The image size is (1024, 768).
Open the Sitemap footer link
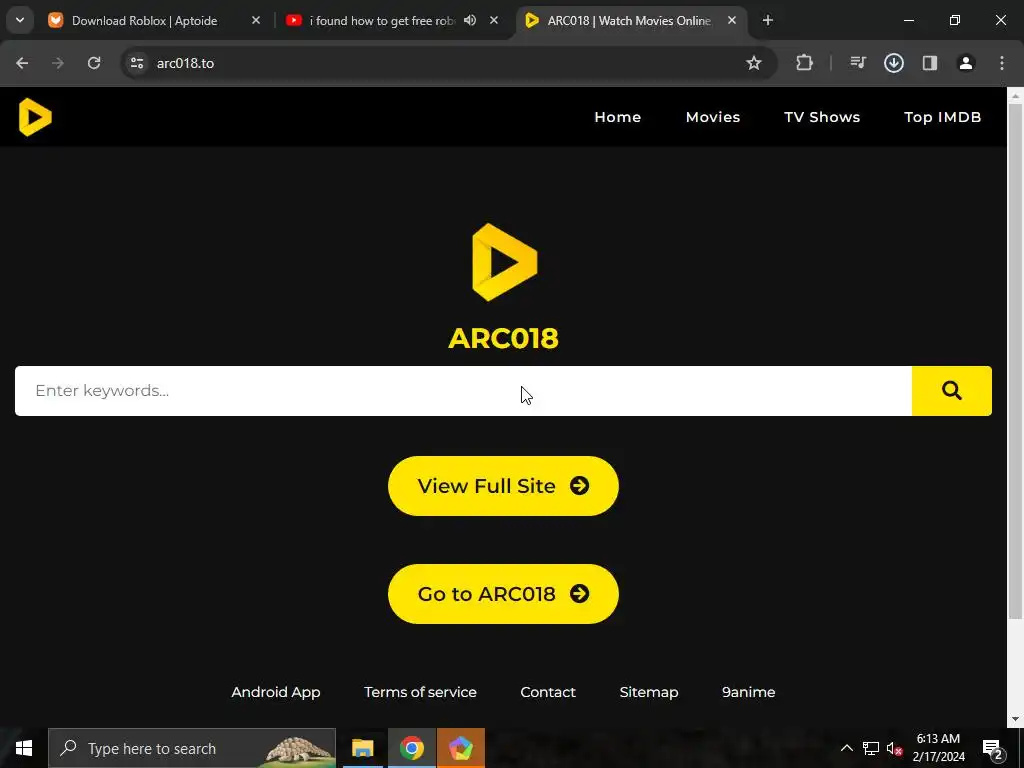(649, 692)
